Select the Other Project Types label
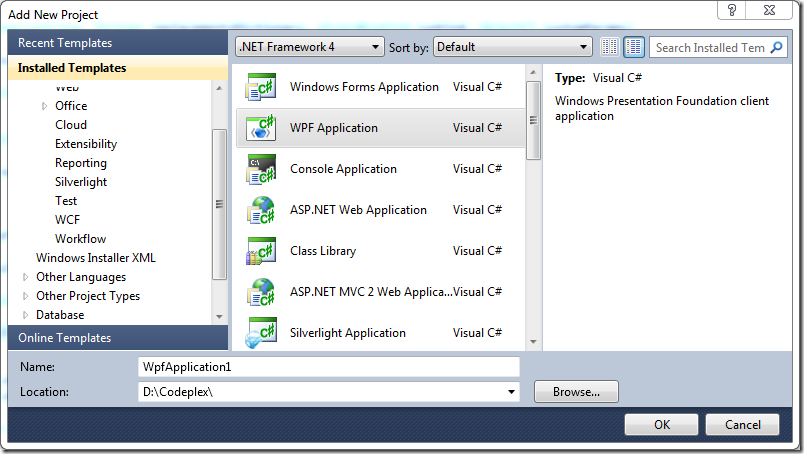Screen dimensions: 804x454 pyautogui.click(x=88, y=296)
